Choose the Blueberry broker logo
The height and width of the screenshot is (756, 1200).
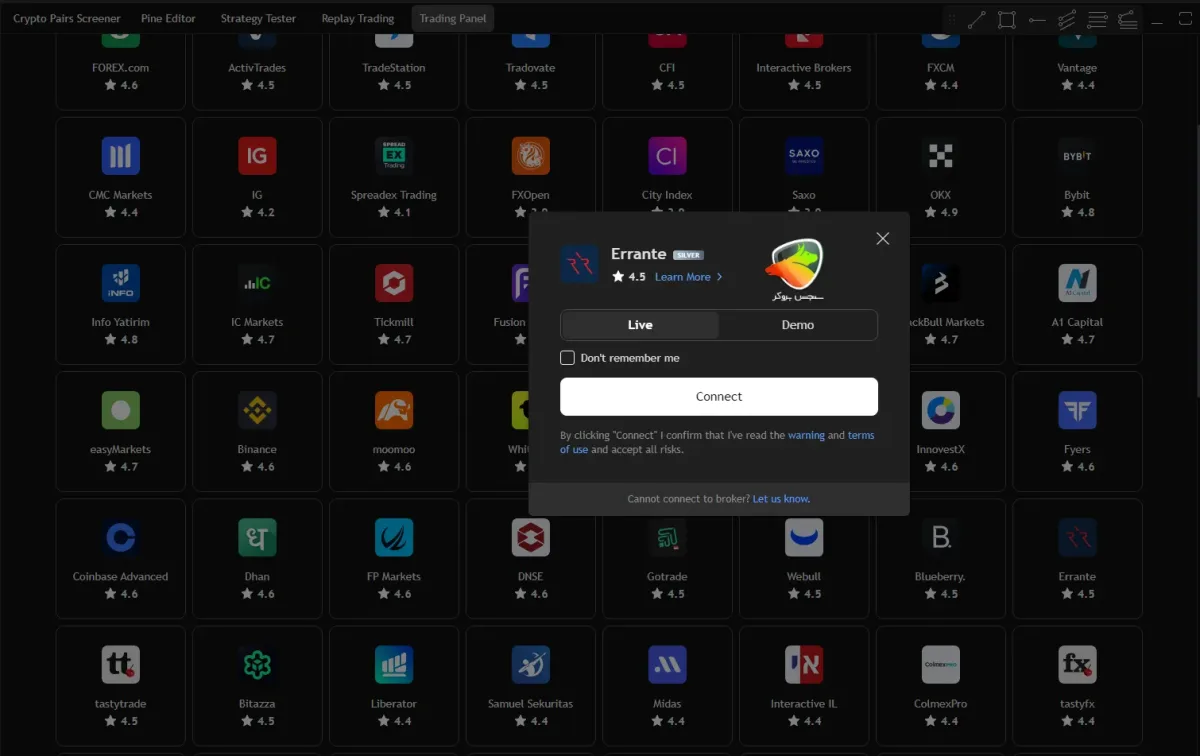[940, 537]
